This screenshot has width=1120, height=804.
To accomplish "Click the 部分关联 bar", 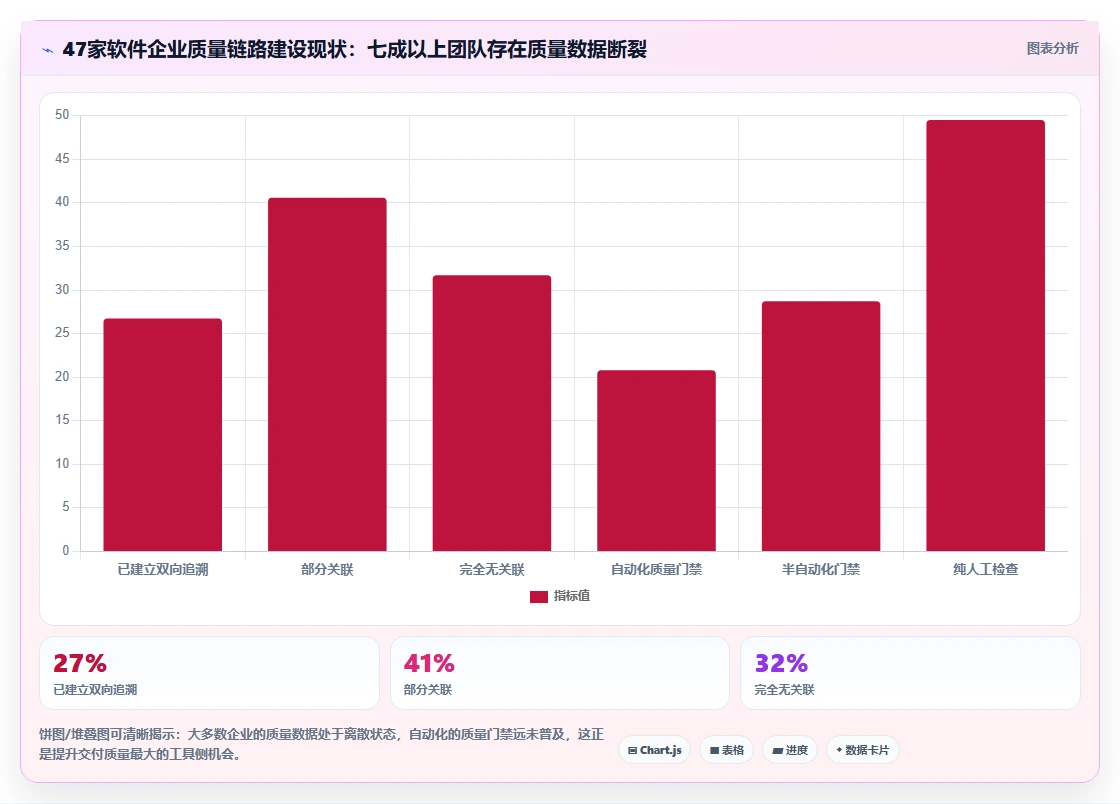I will [x=327, y=374].
